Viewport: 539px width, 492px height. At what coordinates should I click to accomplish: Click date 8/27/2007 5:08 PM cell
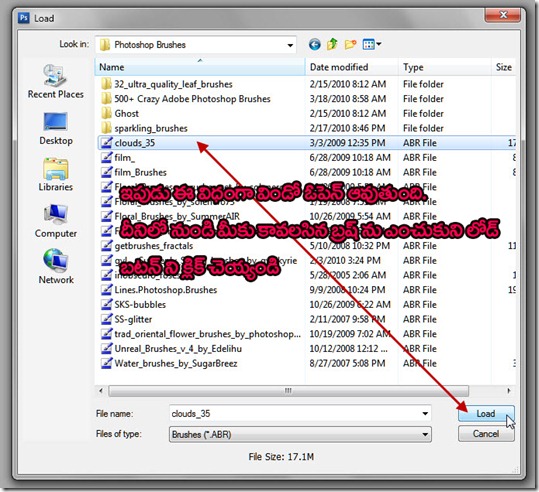347,364
